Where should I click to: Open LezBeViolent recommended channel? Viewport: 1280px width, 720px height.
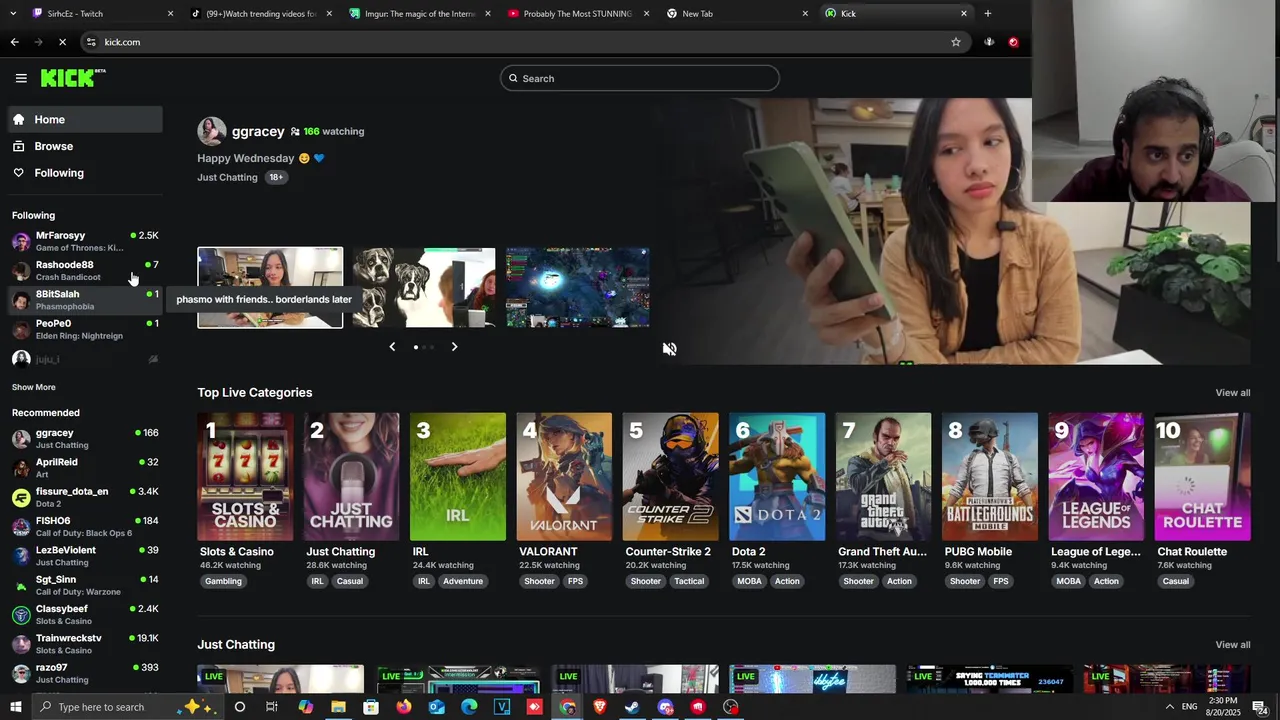pyautogui.click(x=85, y=555)
